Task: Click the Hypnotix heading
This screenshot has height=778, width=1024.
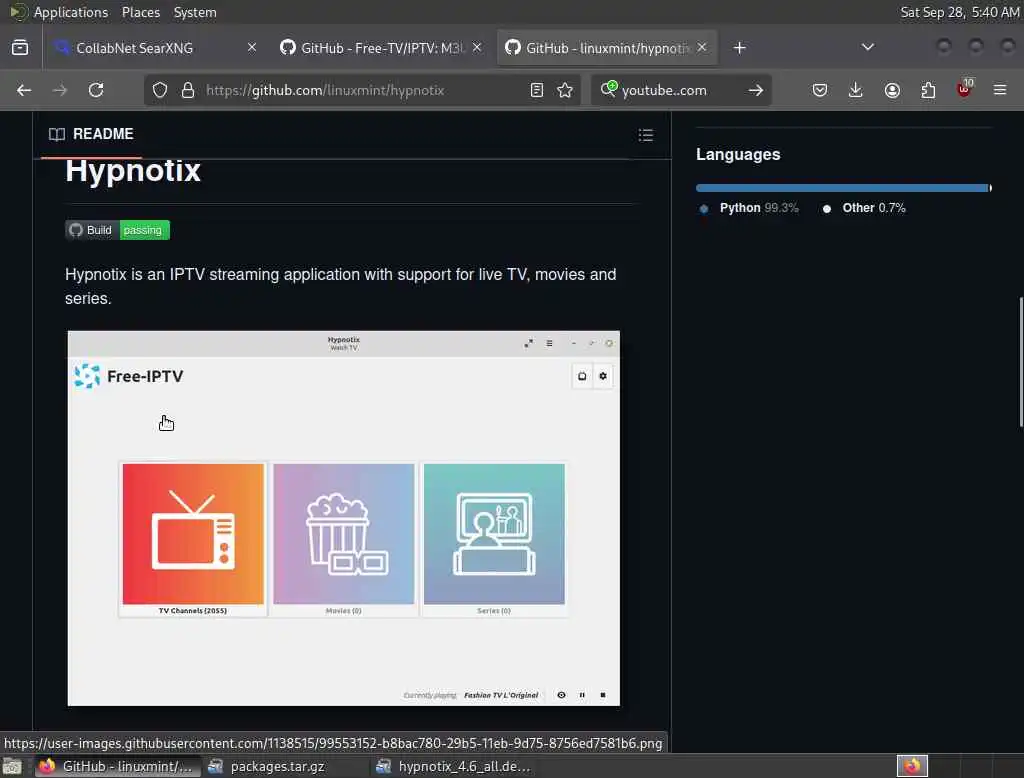Action: 133,171
